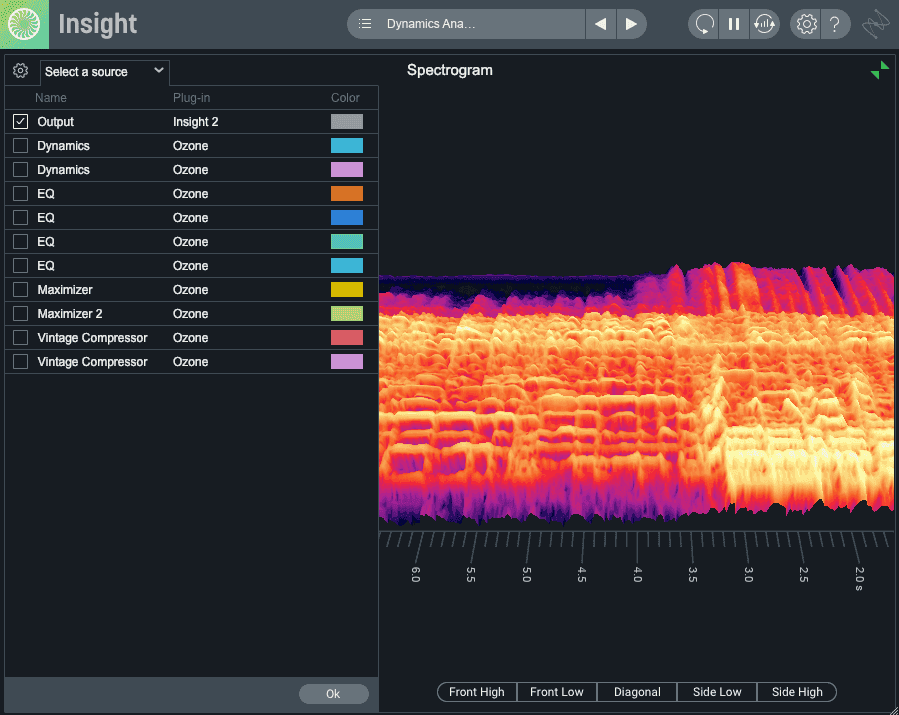Click the Color column header
899x715 pixels.
(345, 98)
